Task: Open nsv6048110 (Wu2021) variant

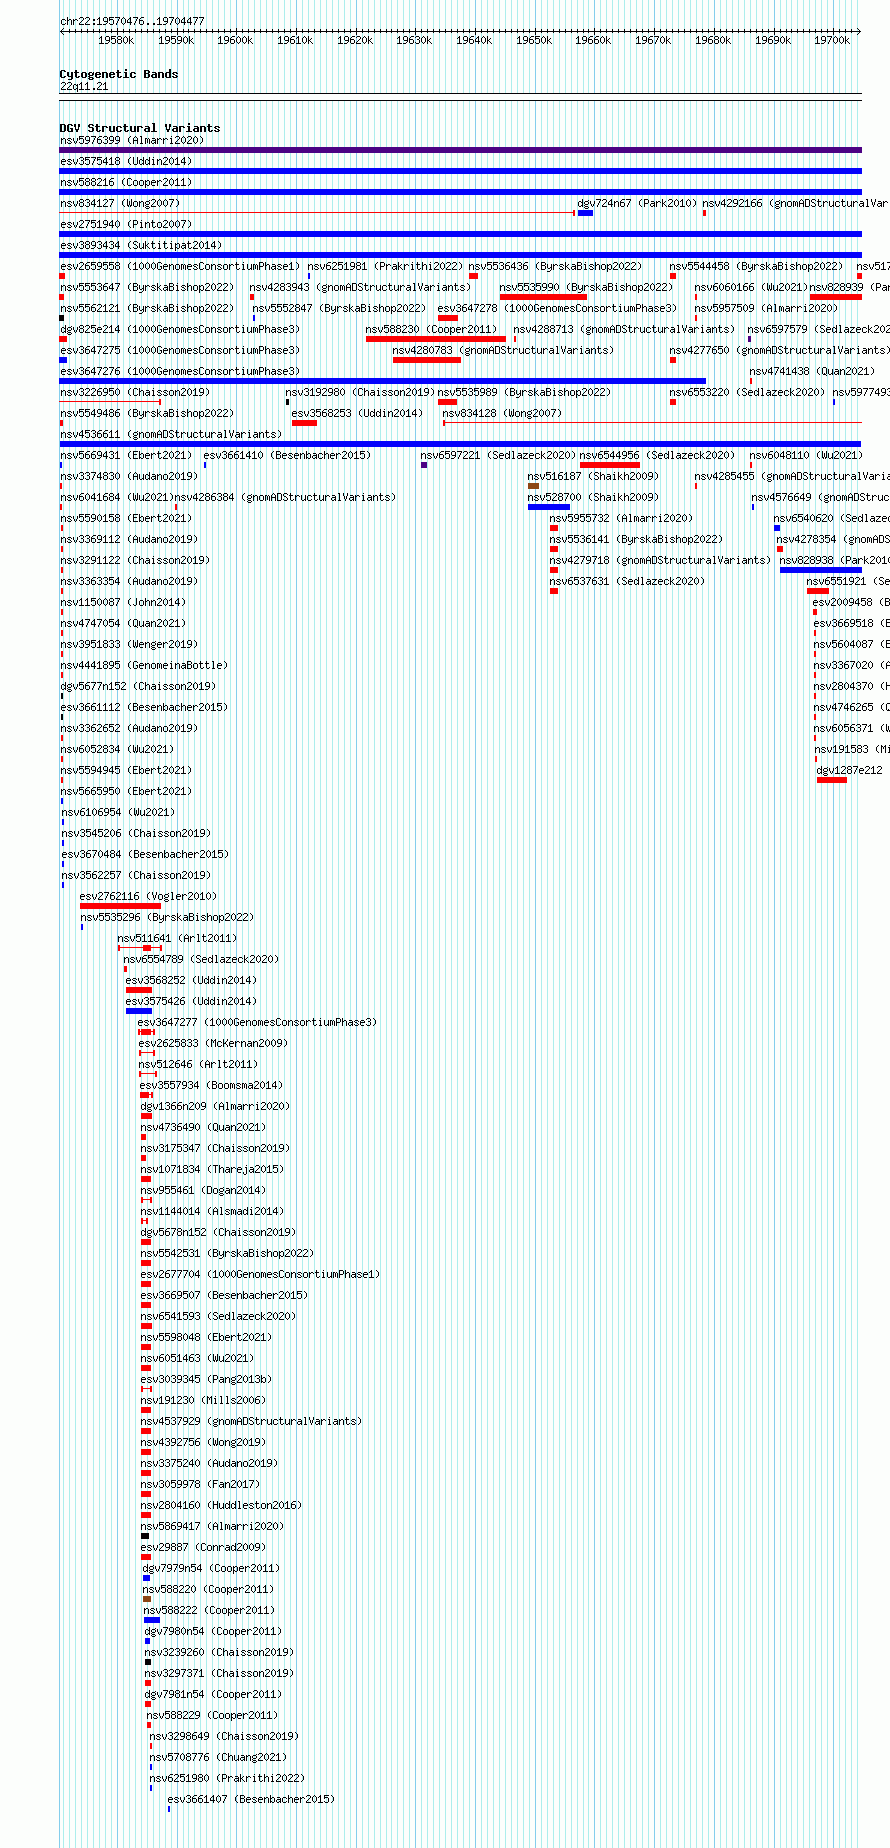Action: coord(805,455)
